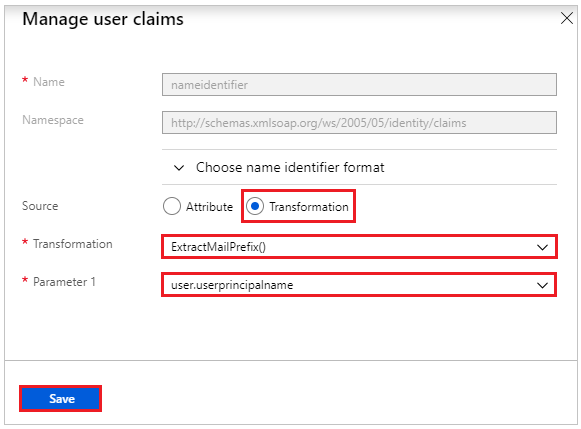Open the ExtractMailPrefix() transformation dropdown
This screenshot has width=581, height=429.
point(359,247)
